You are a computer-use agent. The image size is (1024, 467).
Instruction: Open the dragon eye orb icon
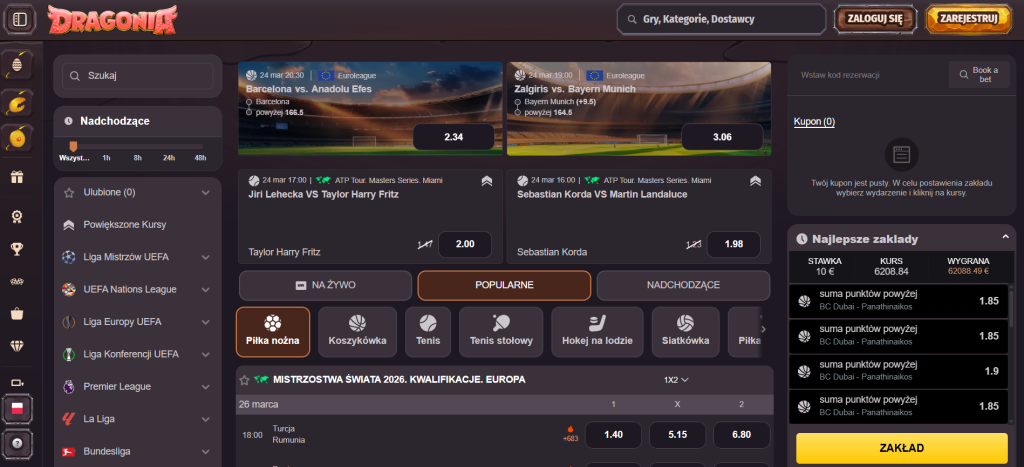tap(18, 138)
